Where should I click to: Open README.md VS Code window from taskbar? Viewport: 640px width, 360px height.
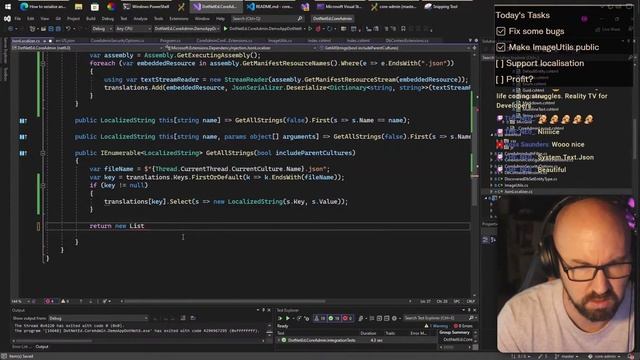point(270,7)
